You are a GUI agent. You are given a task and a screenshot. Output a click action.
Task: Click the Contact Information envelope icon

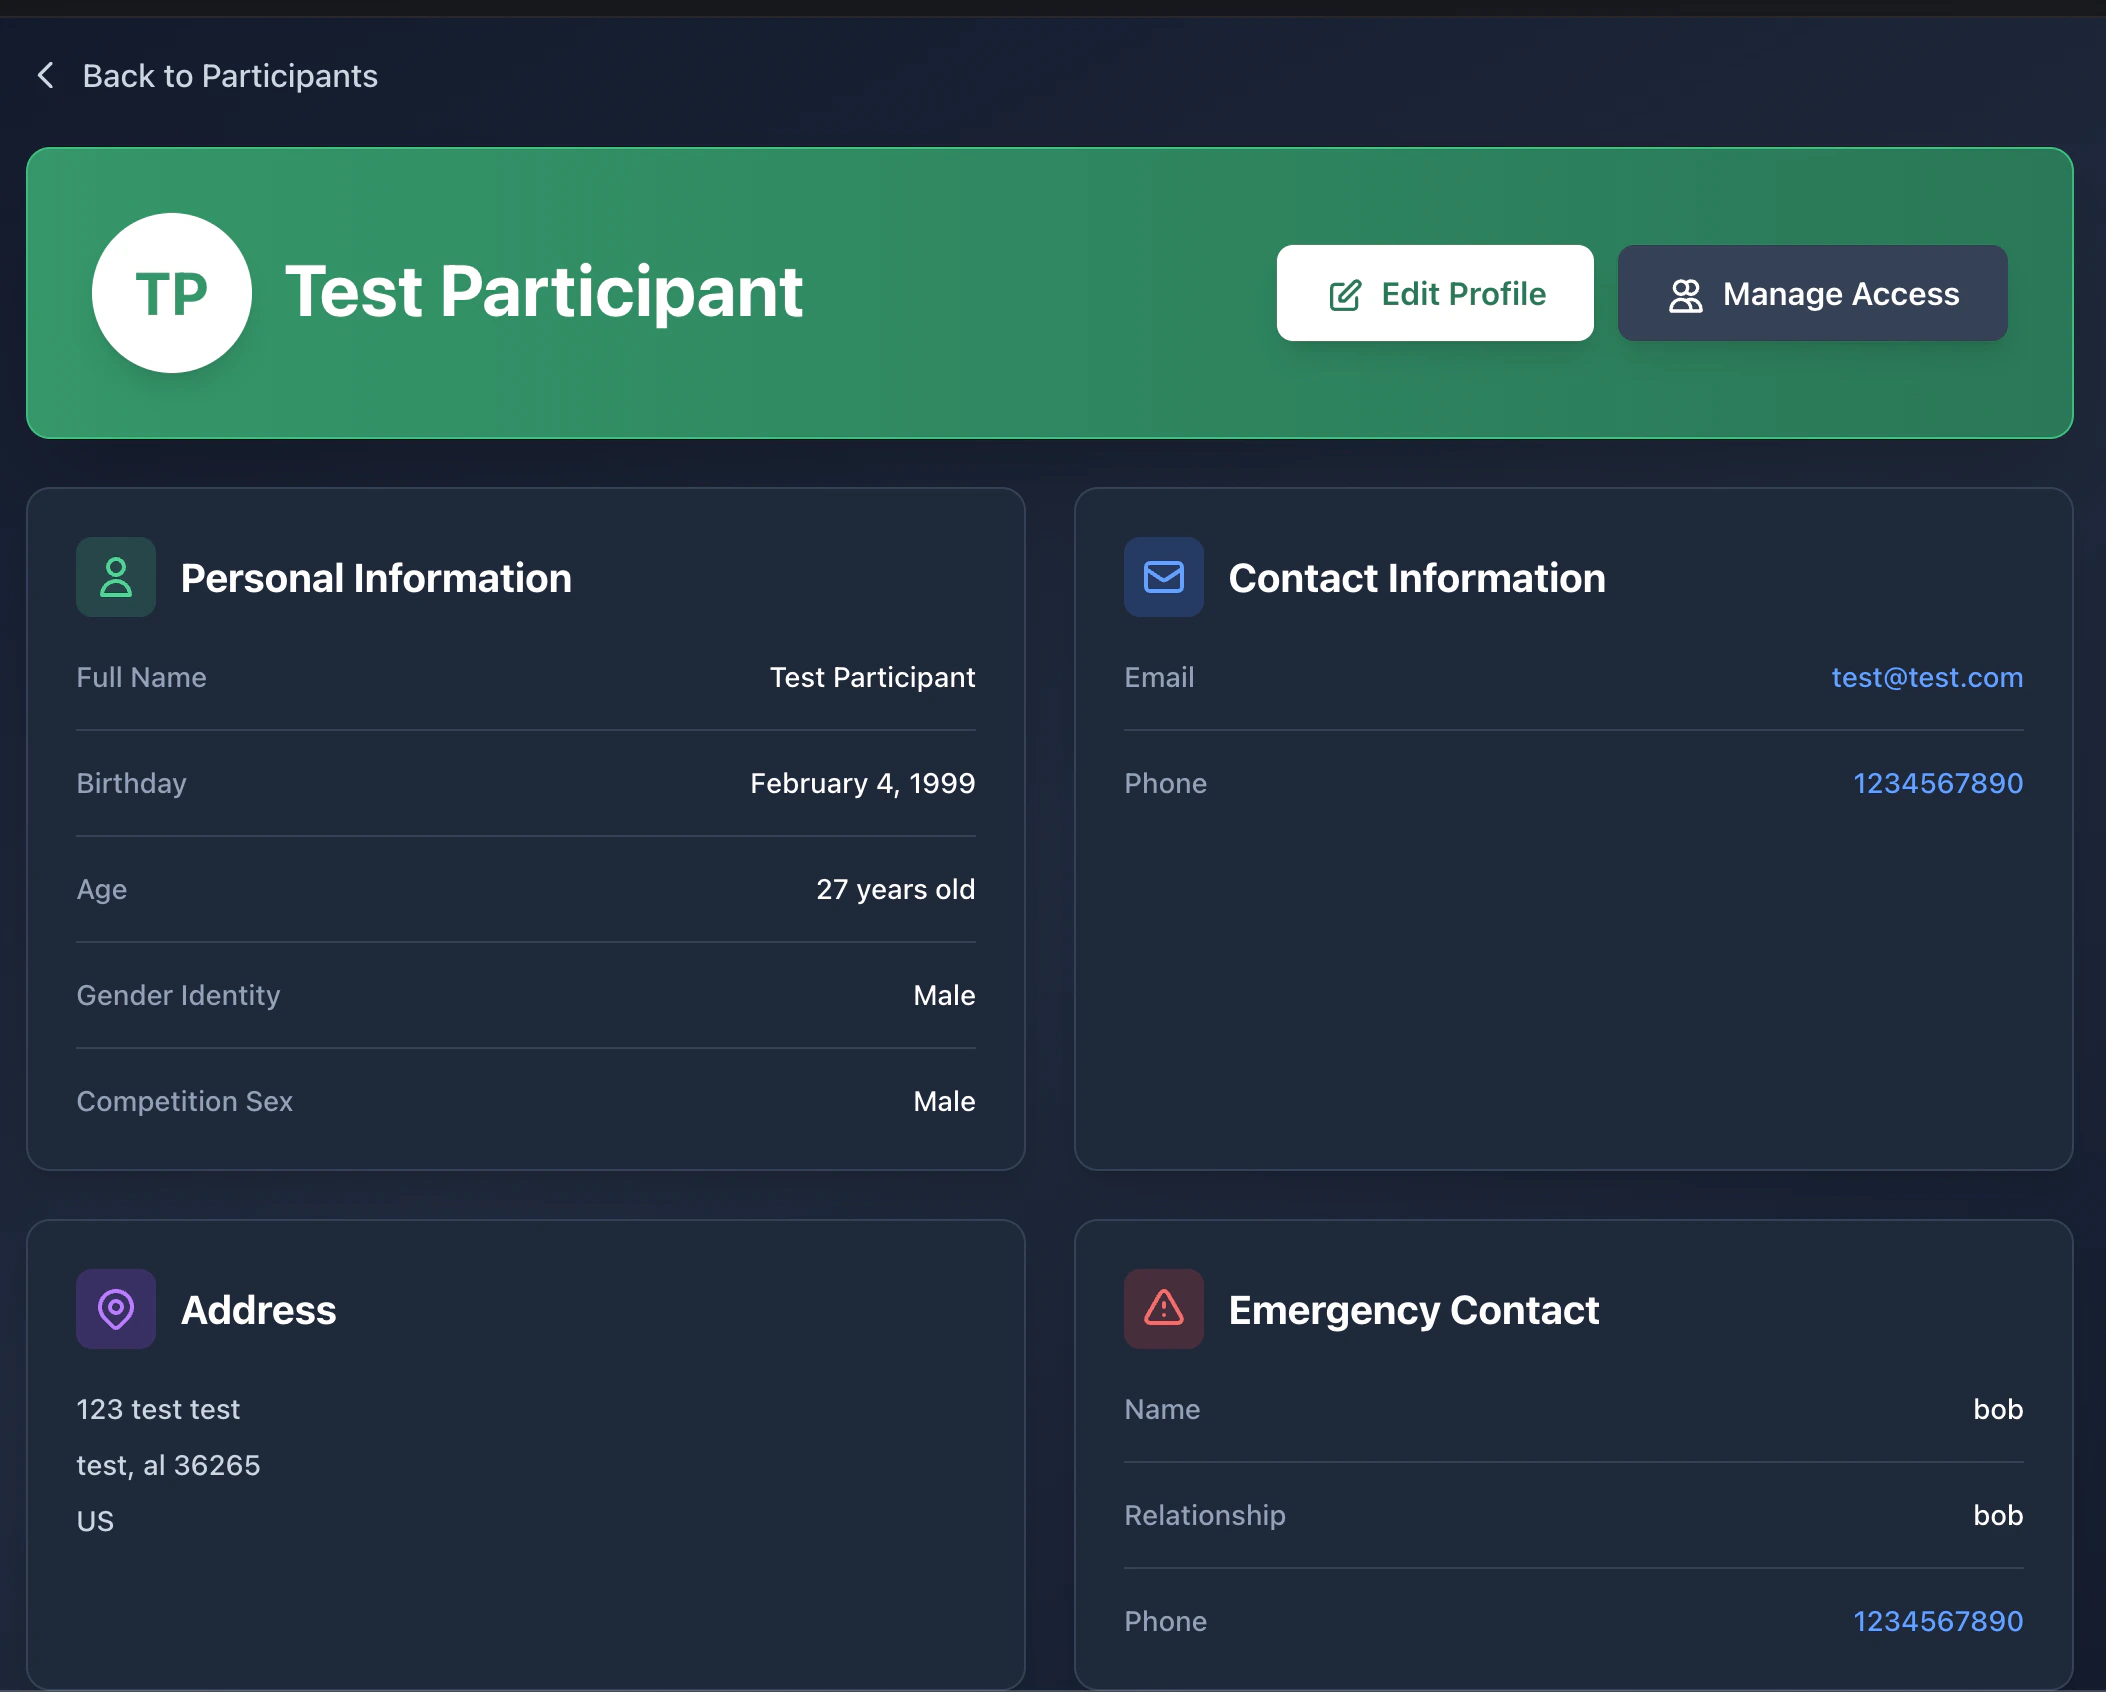[1164, 577]
